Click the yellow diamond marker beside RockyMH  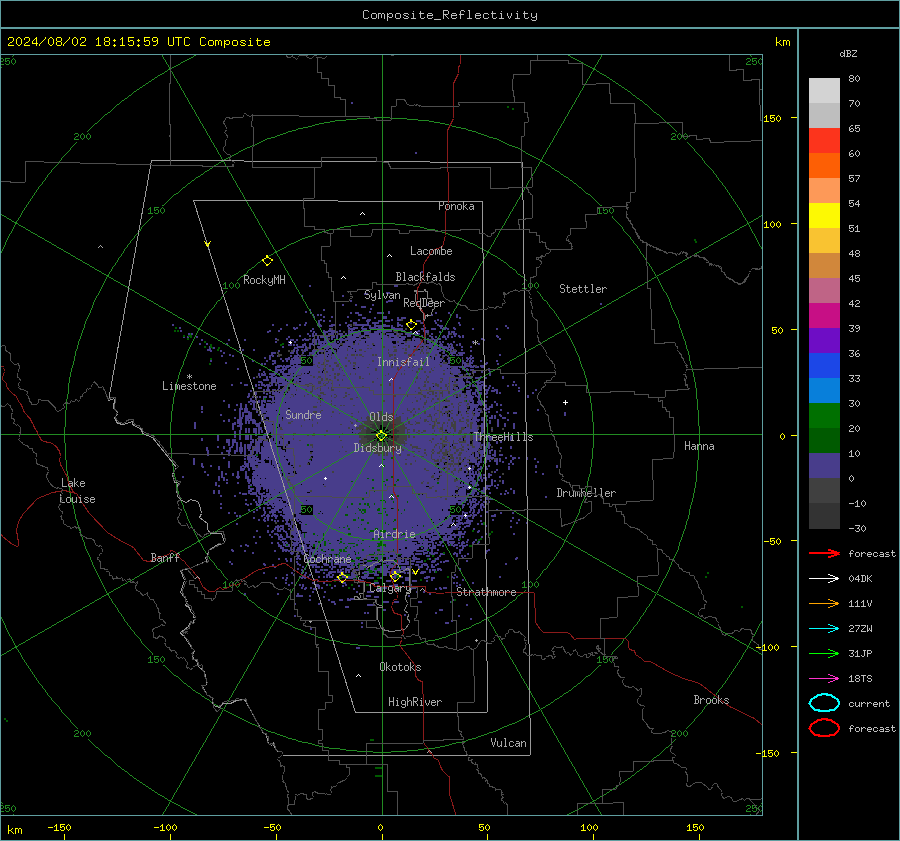pos(267,261)
